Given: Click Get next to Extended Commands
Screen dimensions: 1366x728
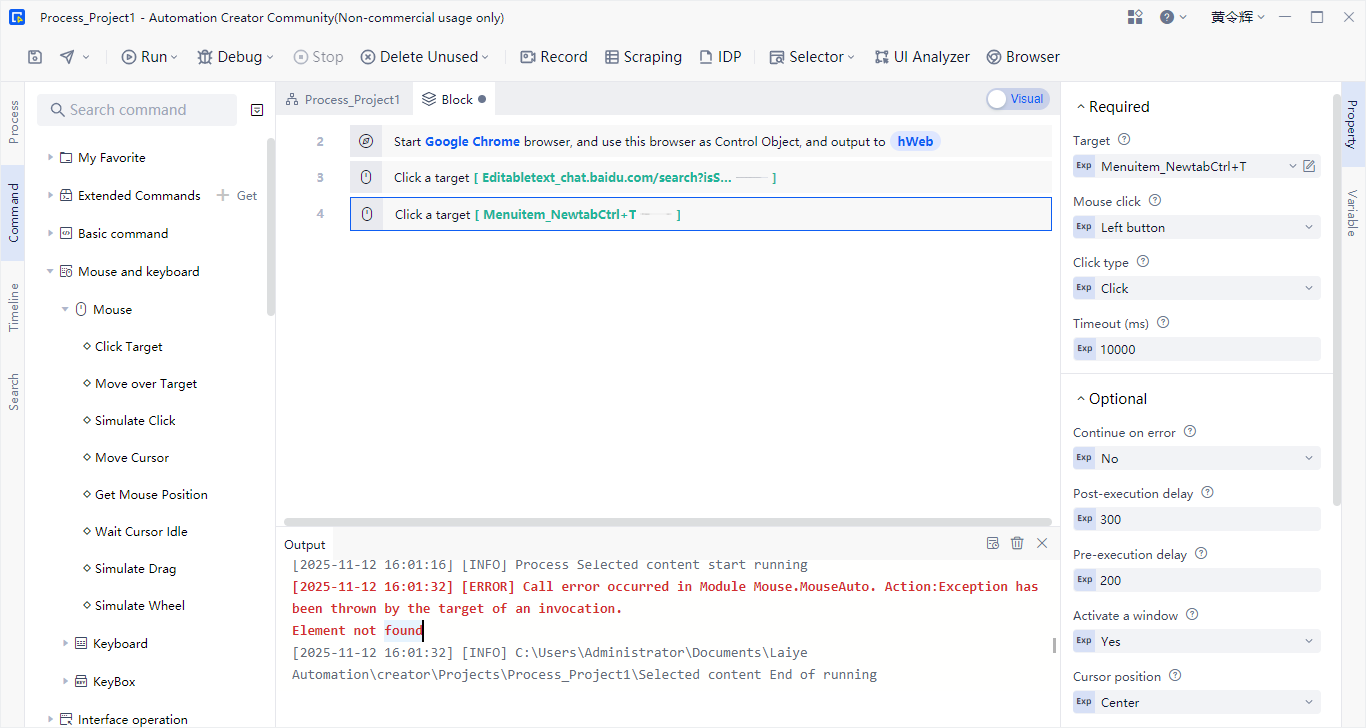Looking at the screenshot, I should (238, 196).
